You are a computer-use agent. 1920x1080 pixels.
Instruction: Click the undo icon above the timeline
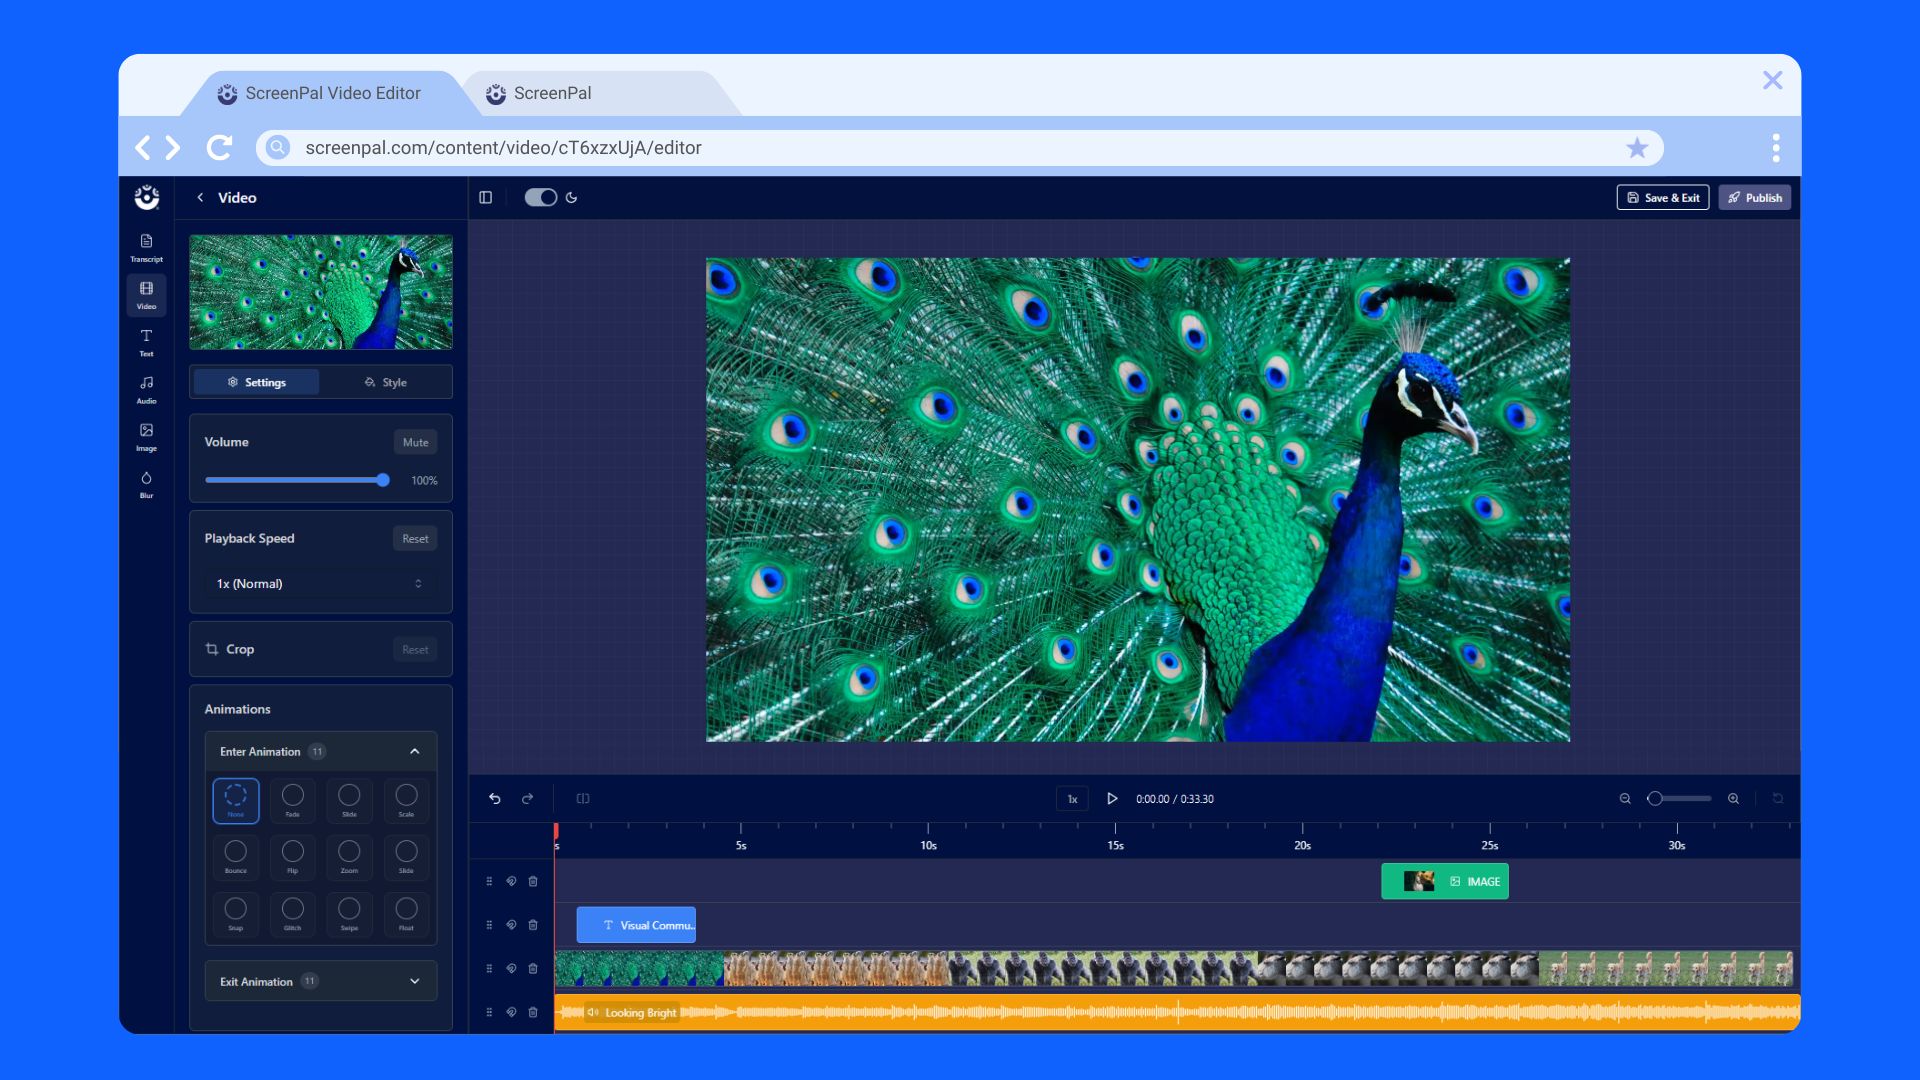497,798
